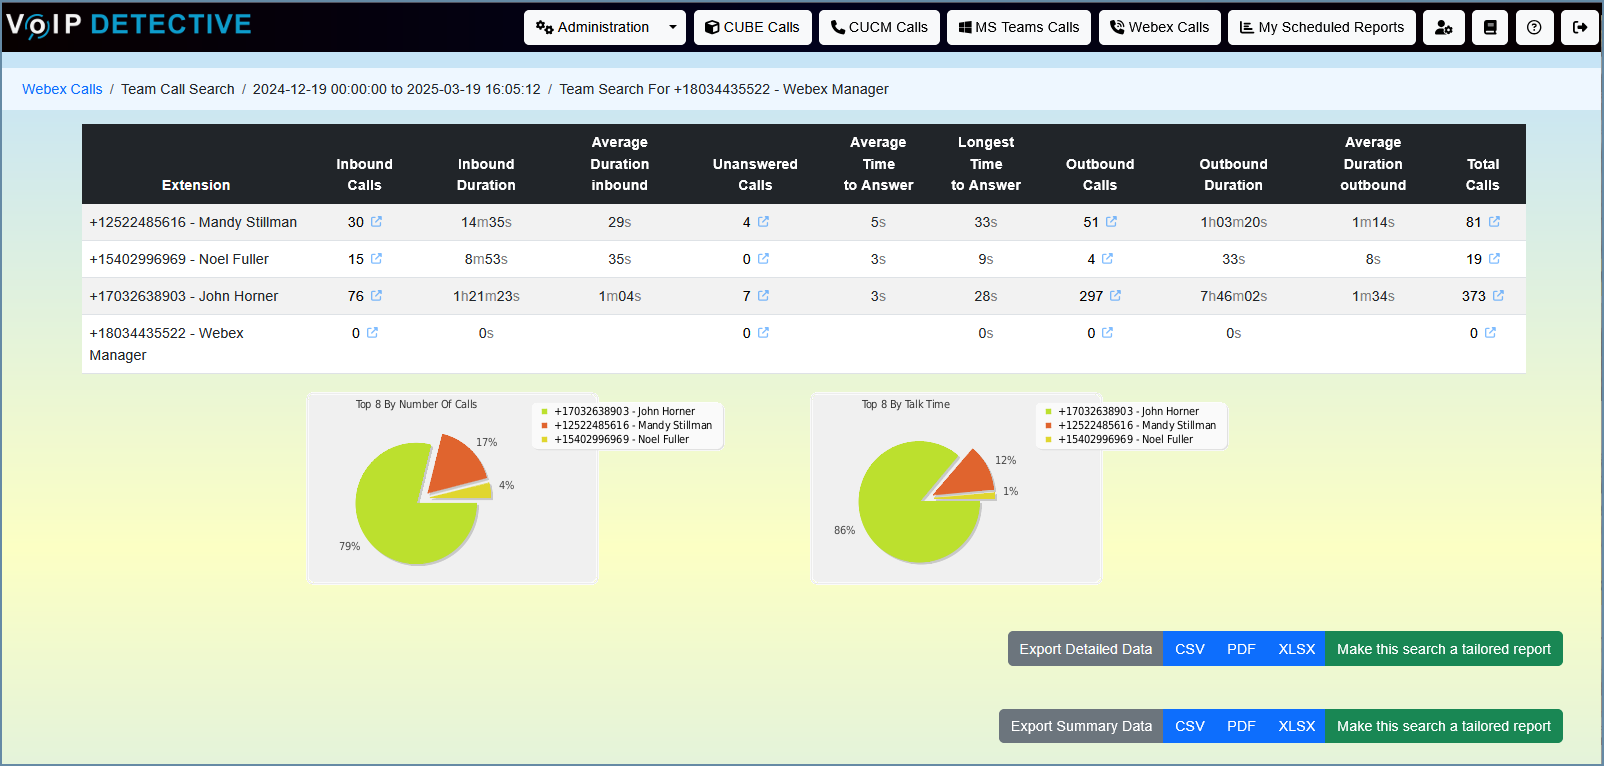Export summary data as CSV
The image size is (1604, 766).
[x=1190, y=726]
